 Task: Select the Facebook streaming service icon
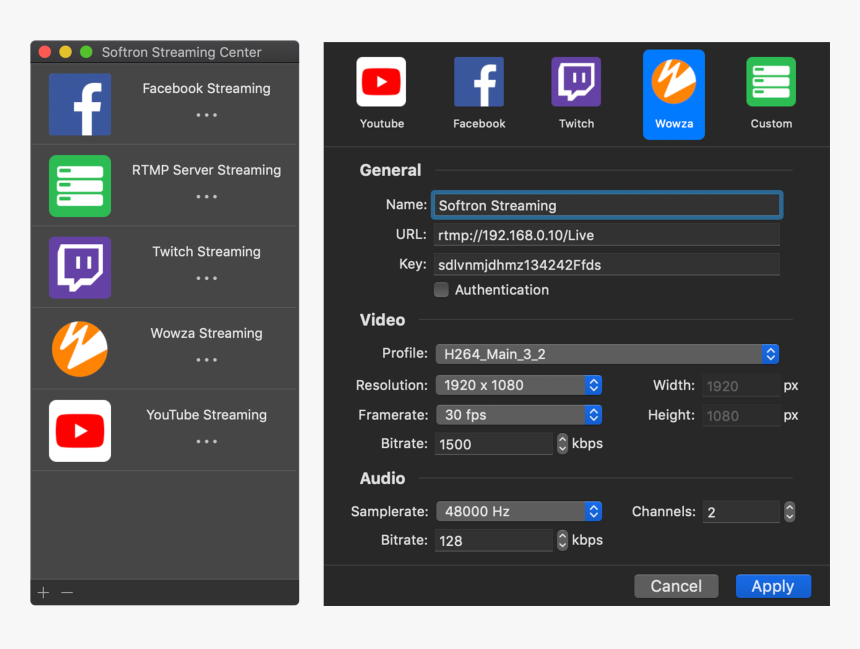(x=478, y=82)
